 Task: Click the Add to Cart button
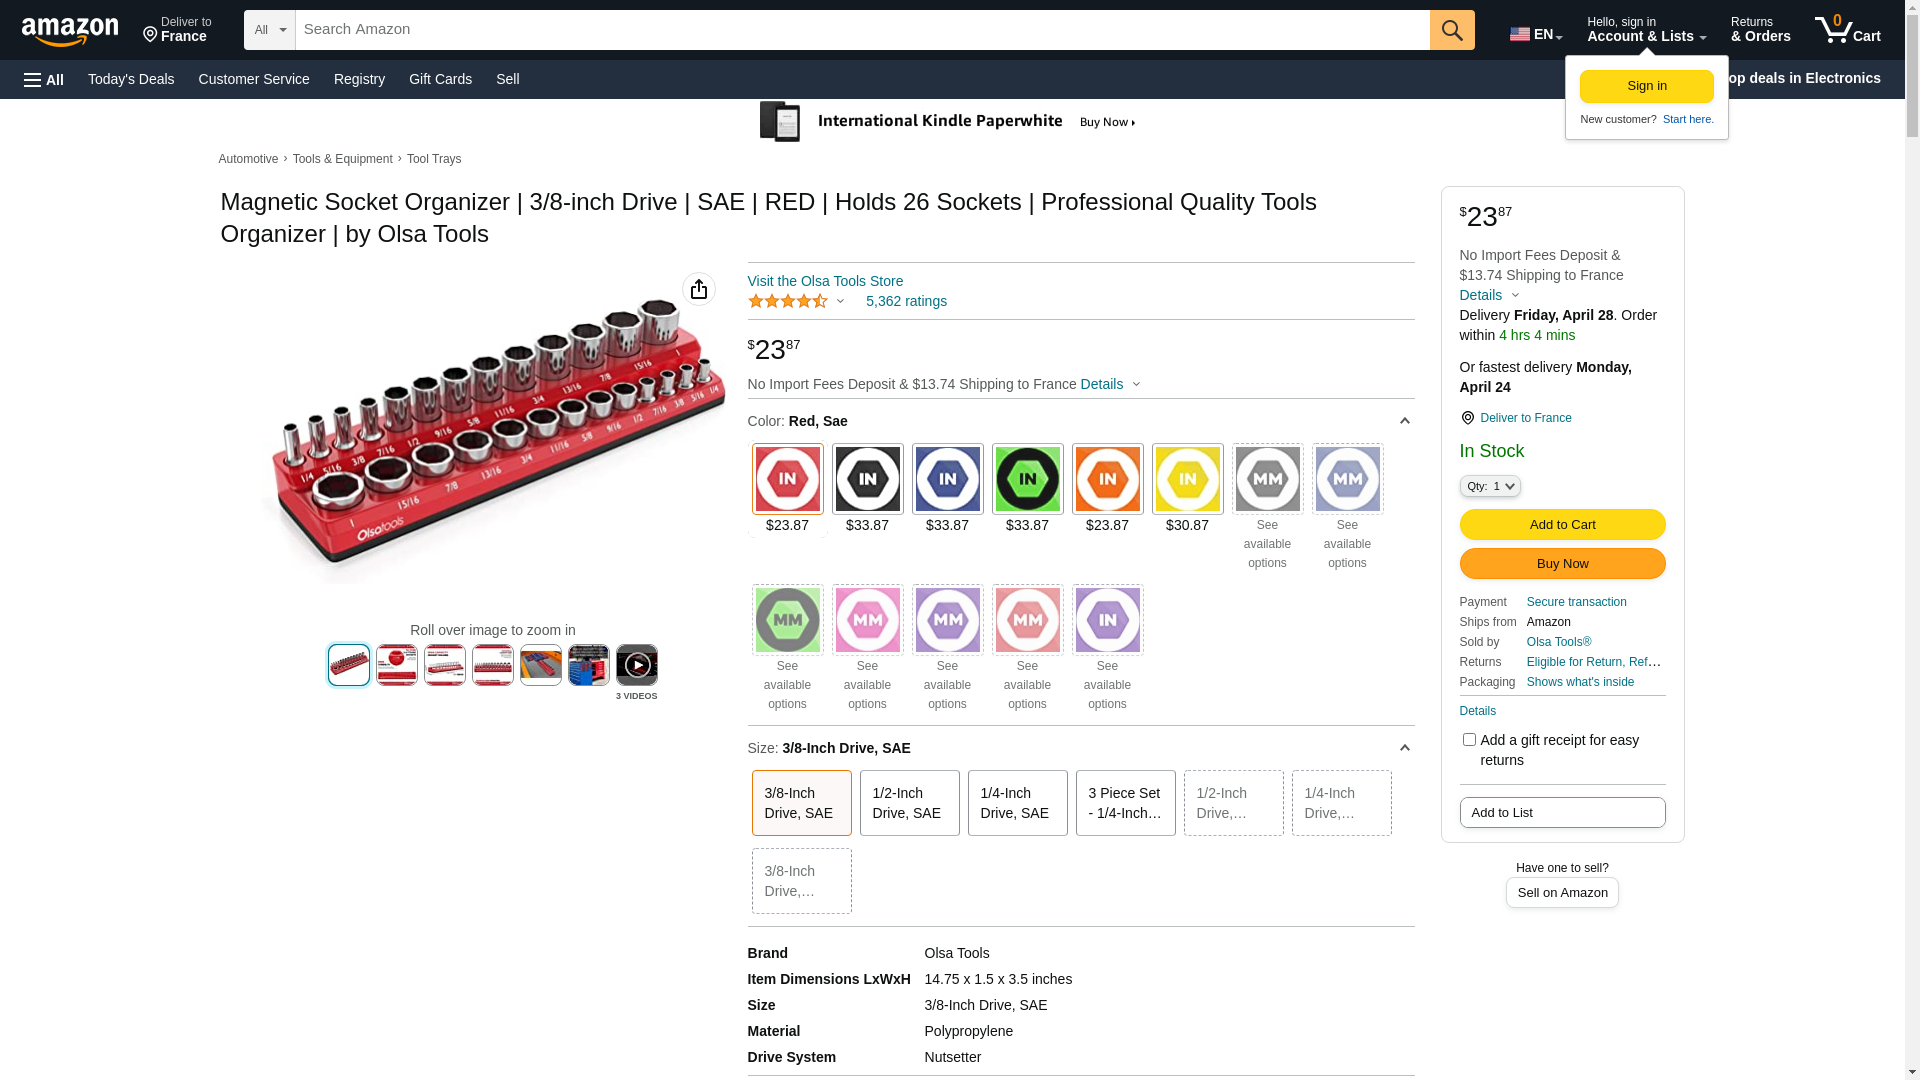1561,525
